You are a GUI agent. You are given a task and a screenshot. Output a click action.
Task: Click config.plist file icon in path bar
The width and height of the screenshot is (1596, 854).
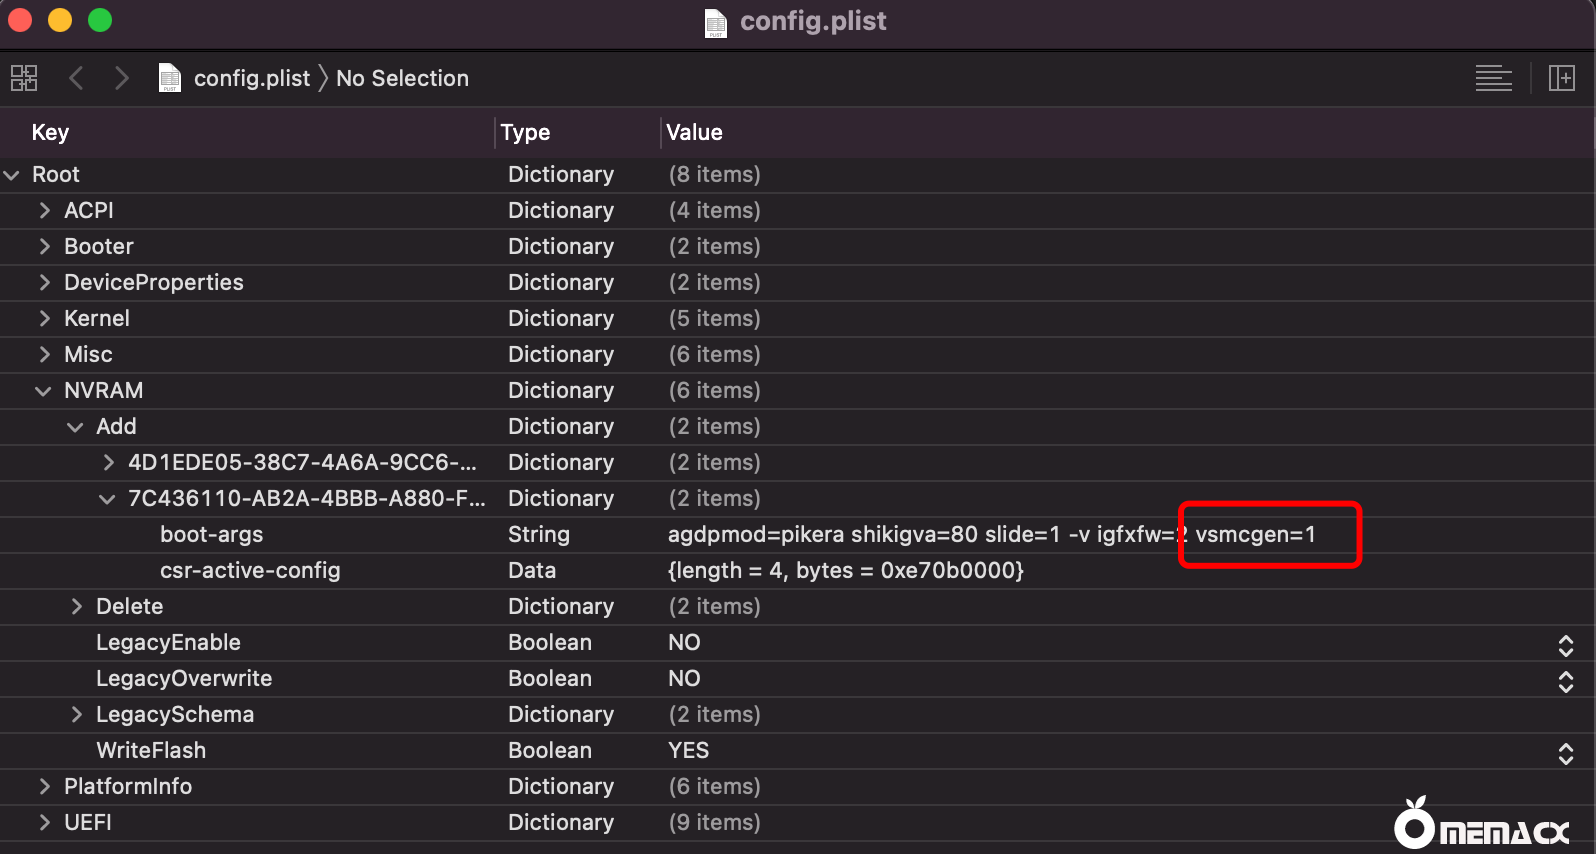[x=170, y=78]
